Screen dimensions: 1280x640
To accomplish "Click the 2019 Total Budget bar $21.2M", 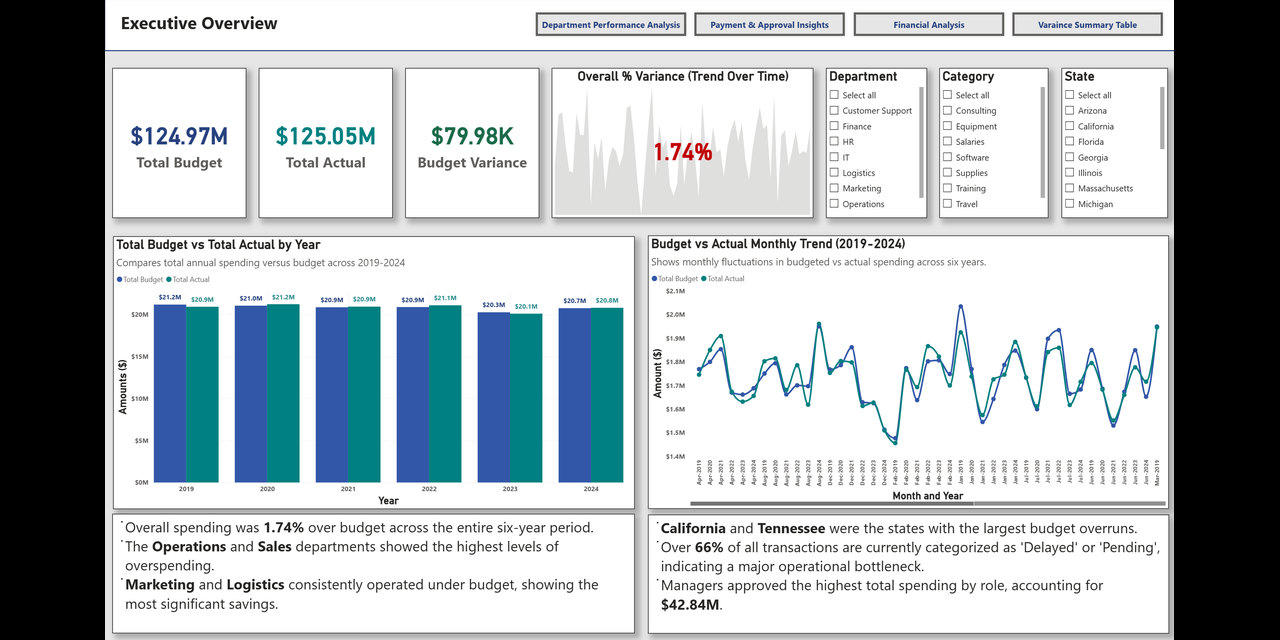I will (170, 394).
